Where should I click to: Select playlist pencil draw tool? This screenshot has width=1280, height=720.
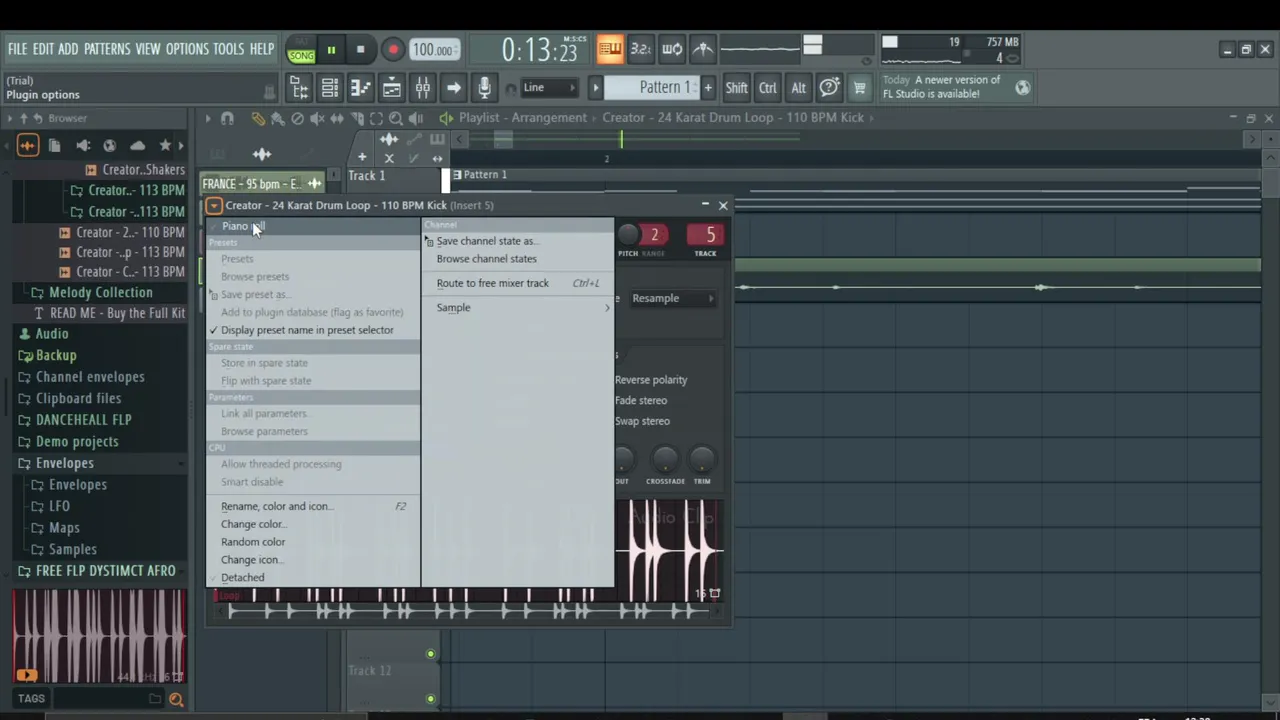click(258, 118)
